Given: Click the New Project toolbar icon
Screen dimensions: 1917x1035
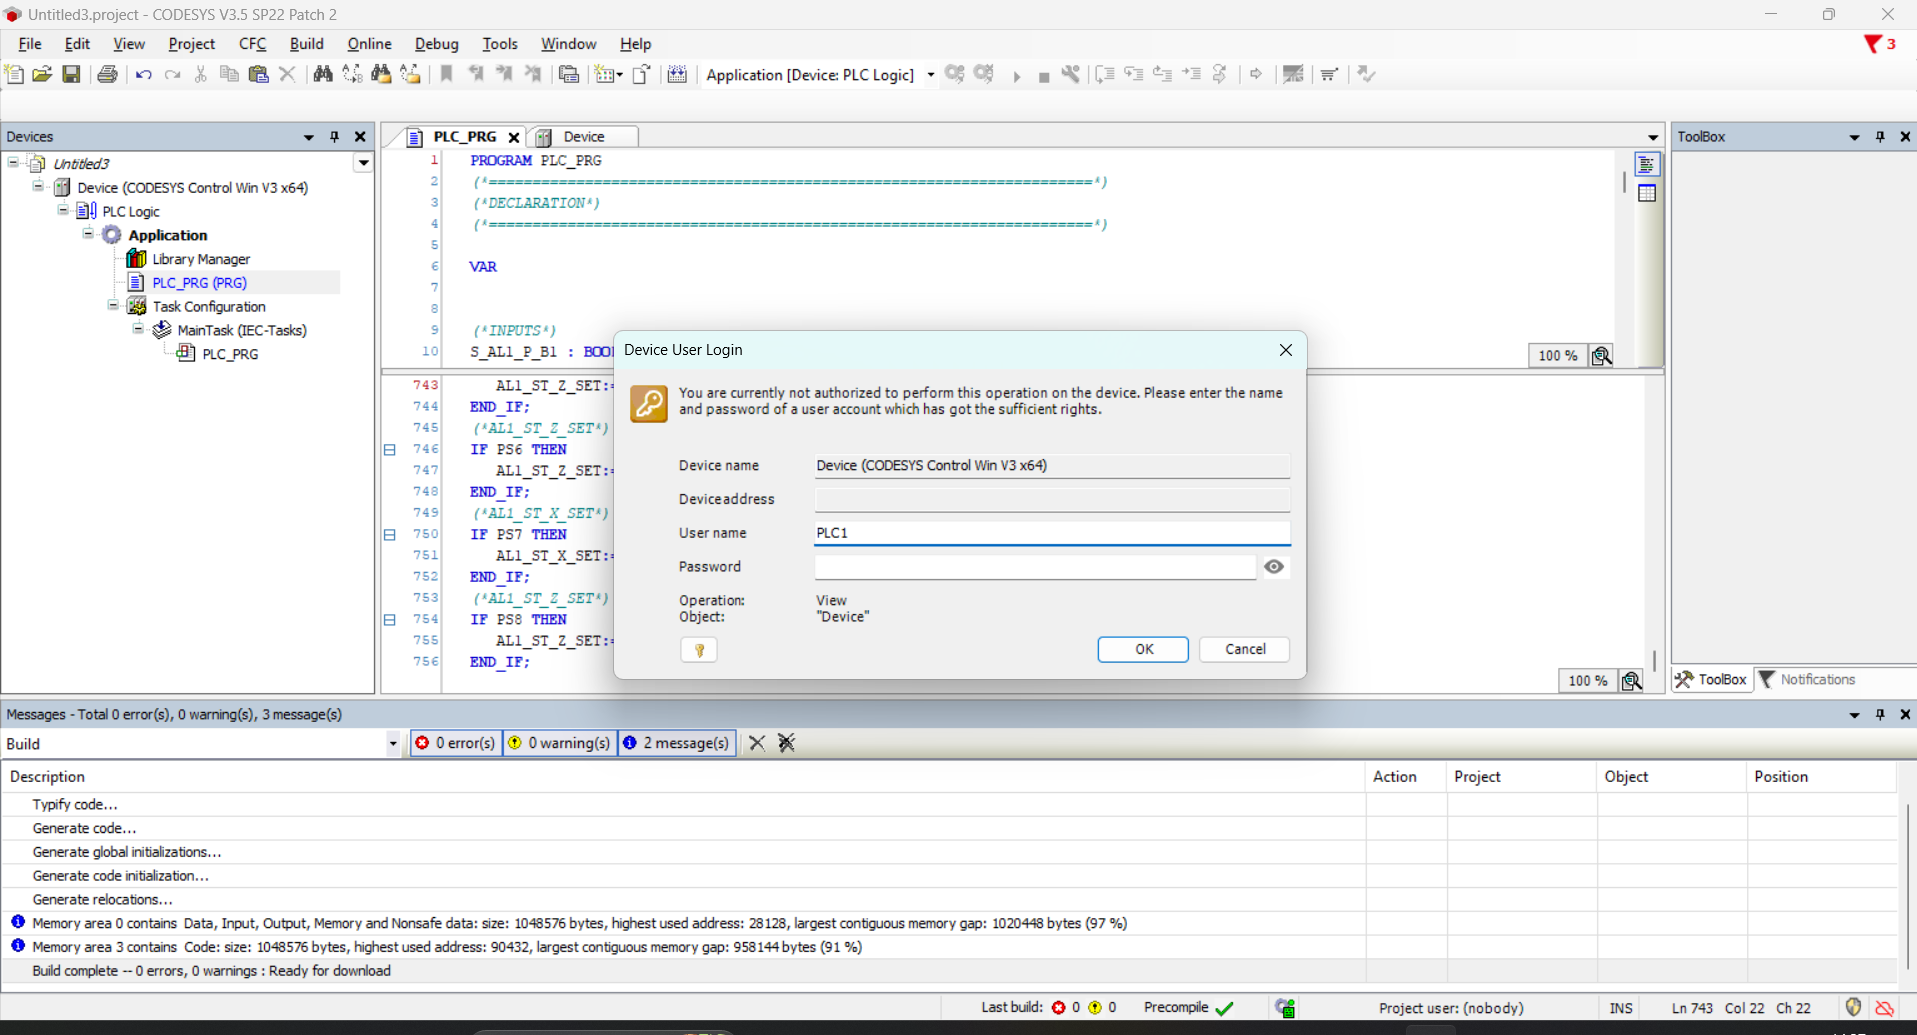Looking at the screenshot, I should click(x=14, y=74).
